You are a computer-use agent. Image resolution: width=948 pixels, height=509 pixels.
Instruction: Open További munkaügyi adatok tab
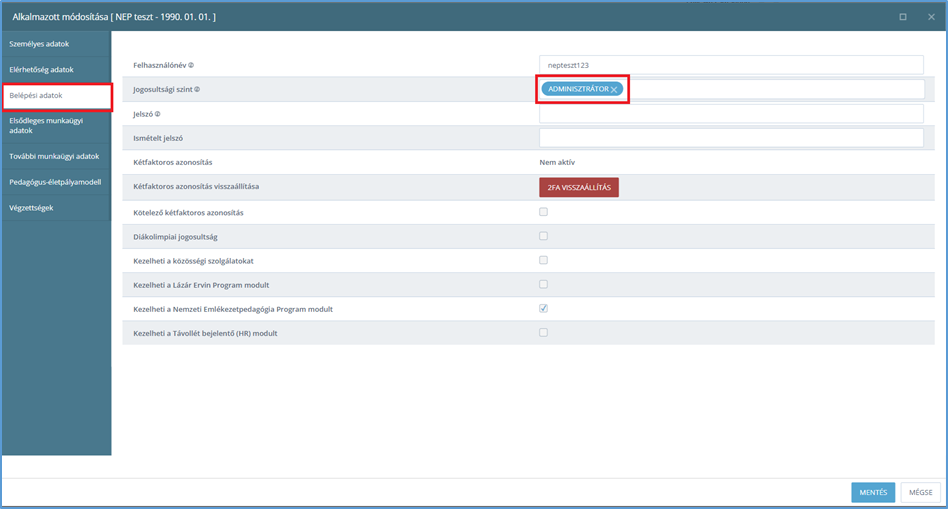(x=56, y=157)
